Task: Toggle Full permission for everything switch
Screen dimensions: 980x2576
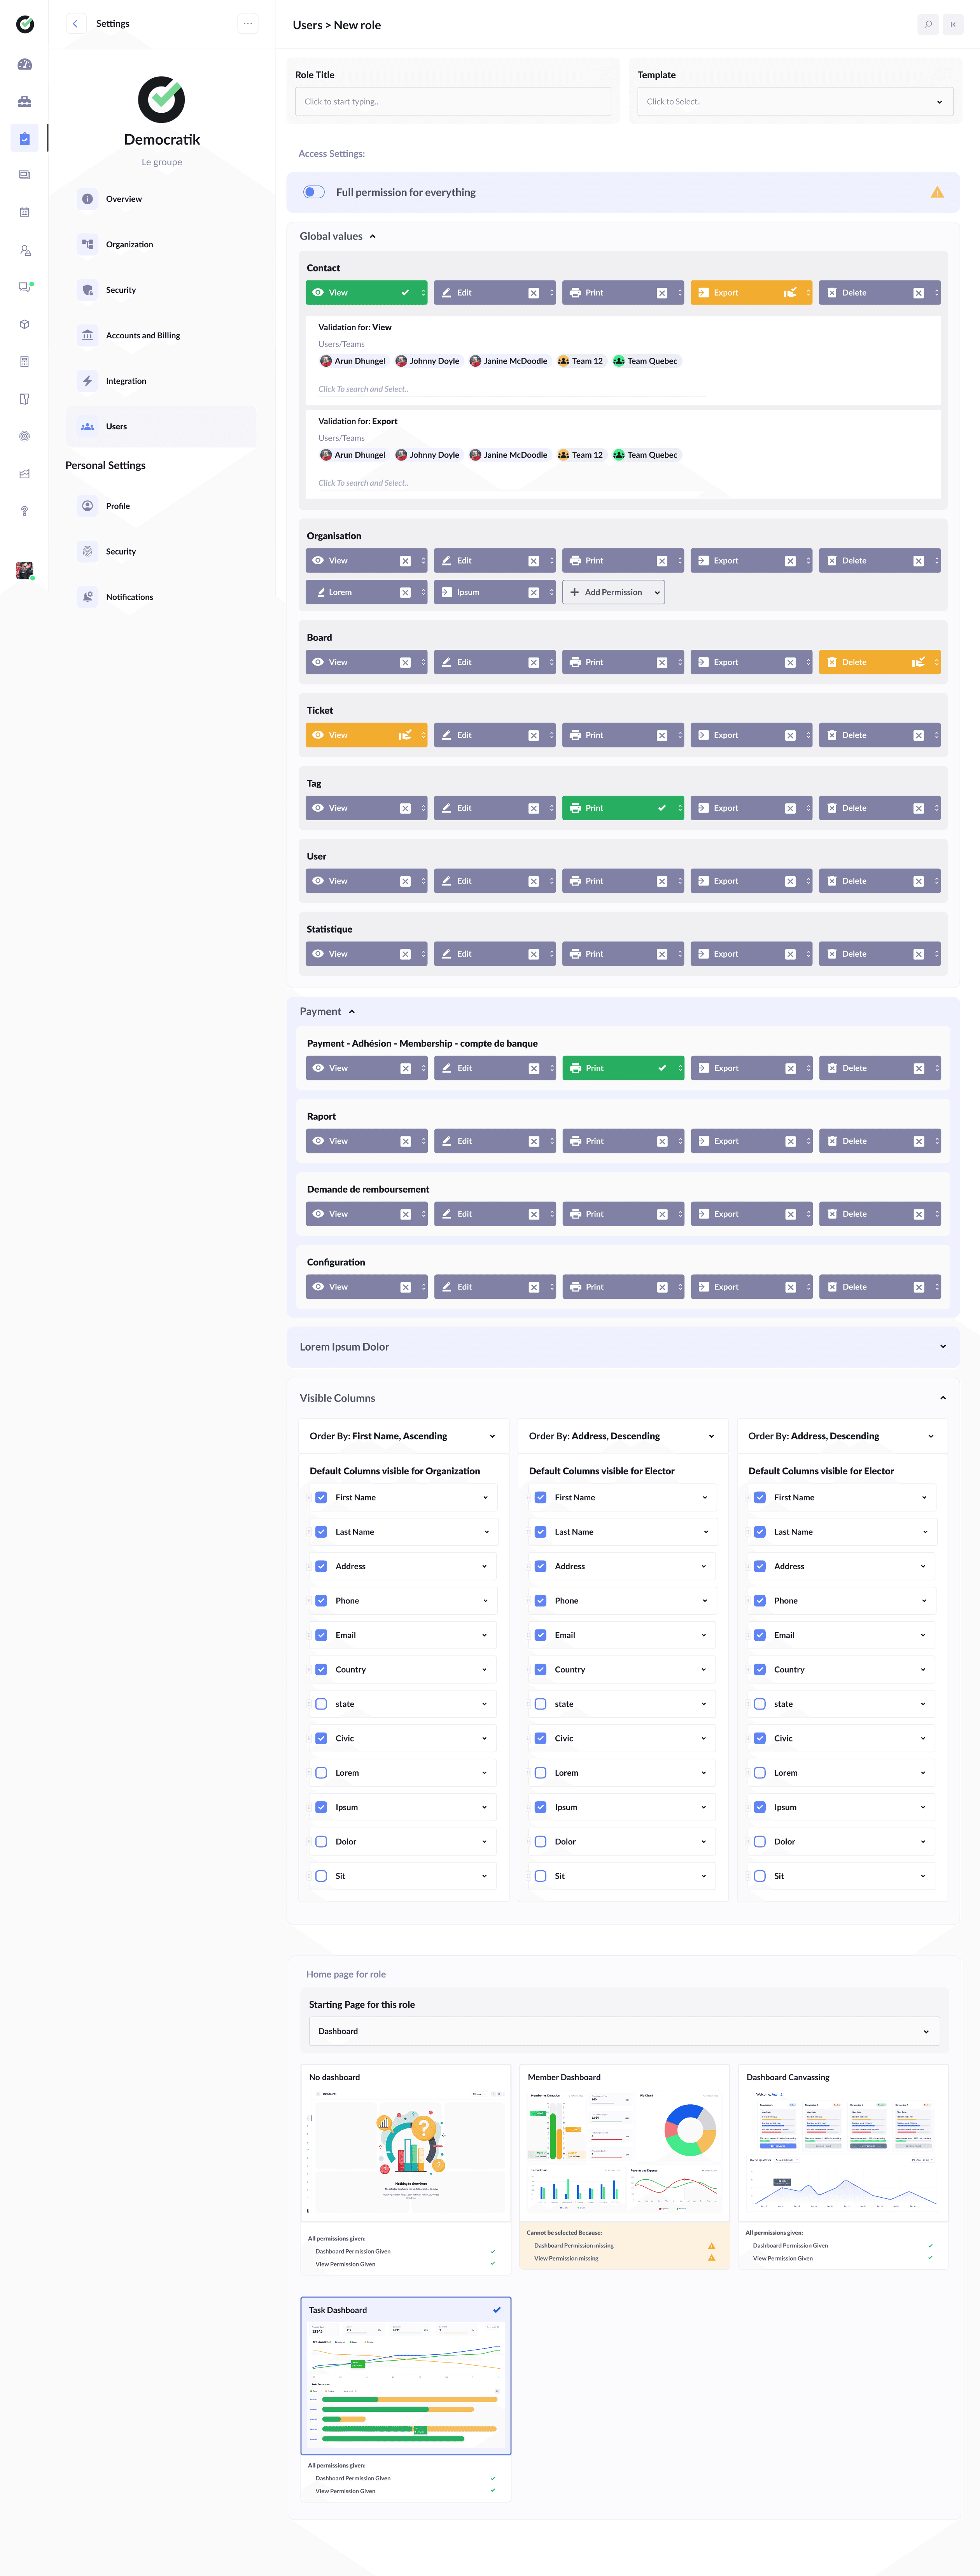Action: [x=314, y=192]
